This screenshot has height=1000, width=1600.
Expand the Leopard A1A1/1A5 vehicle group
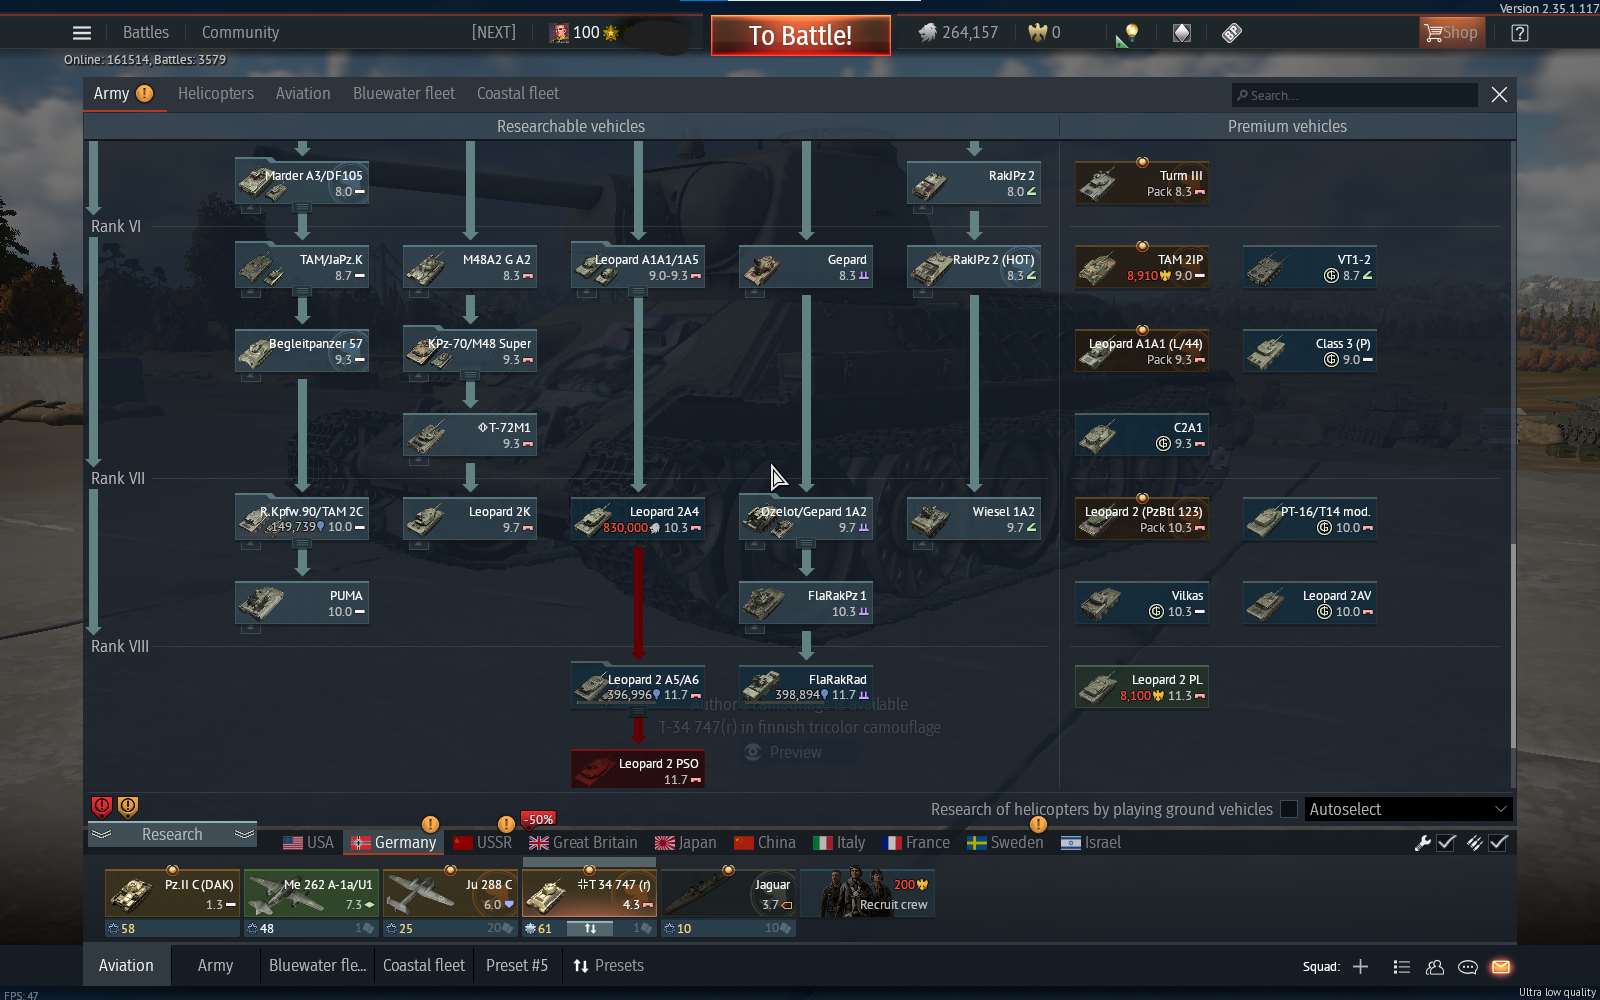click(638, 292)
